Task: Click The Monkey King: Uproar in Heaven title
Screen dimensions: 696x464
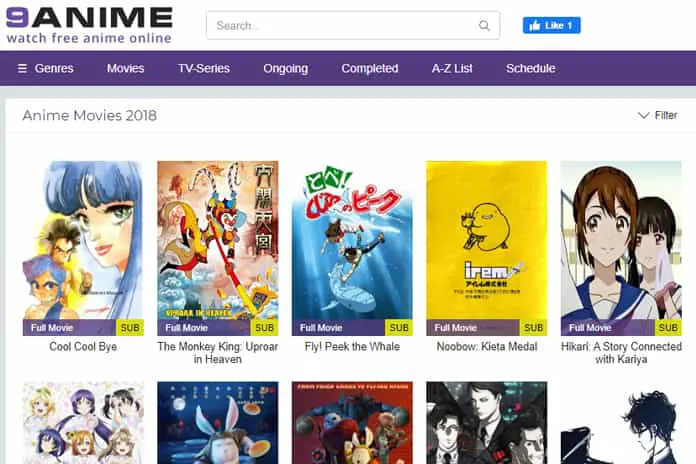Action: [218, 353]
